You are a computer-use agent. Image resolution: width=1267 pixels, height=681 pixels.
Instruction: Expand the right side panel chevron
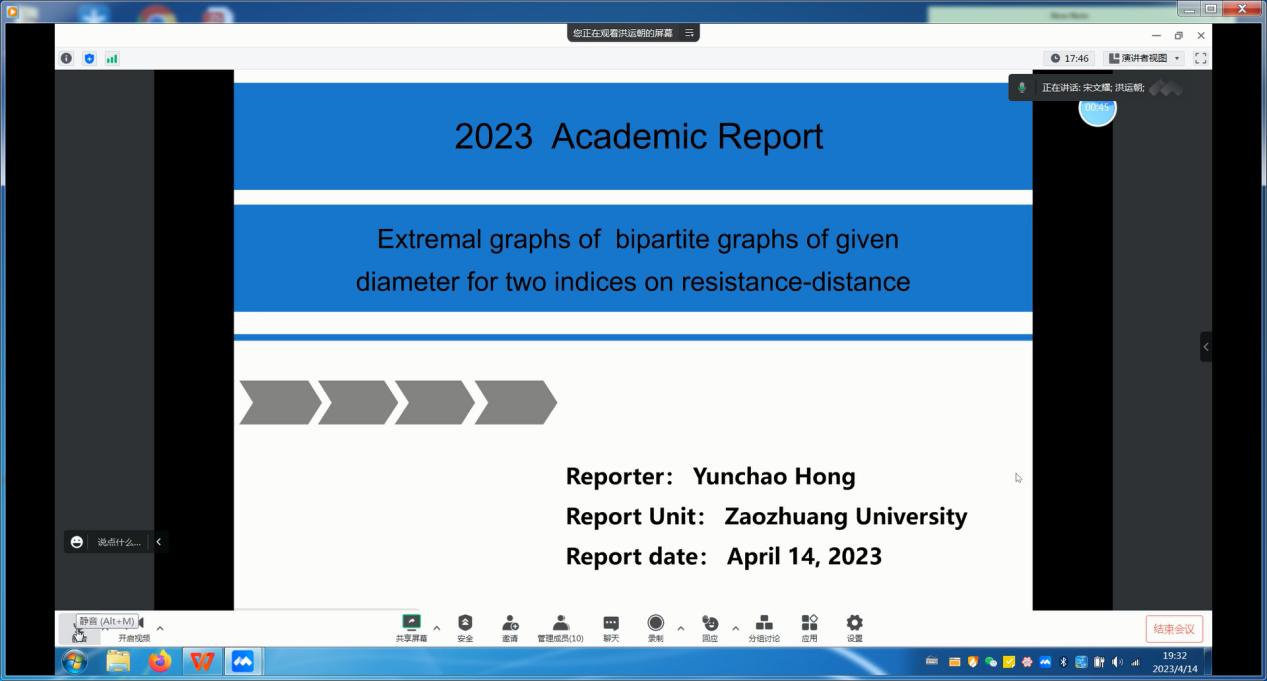point(1206,347)
